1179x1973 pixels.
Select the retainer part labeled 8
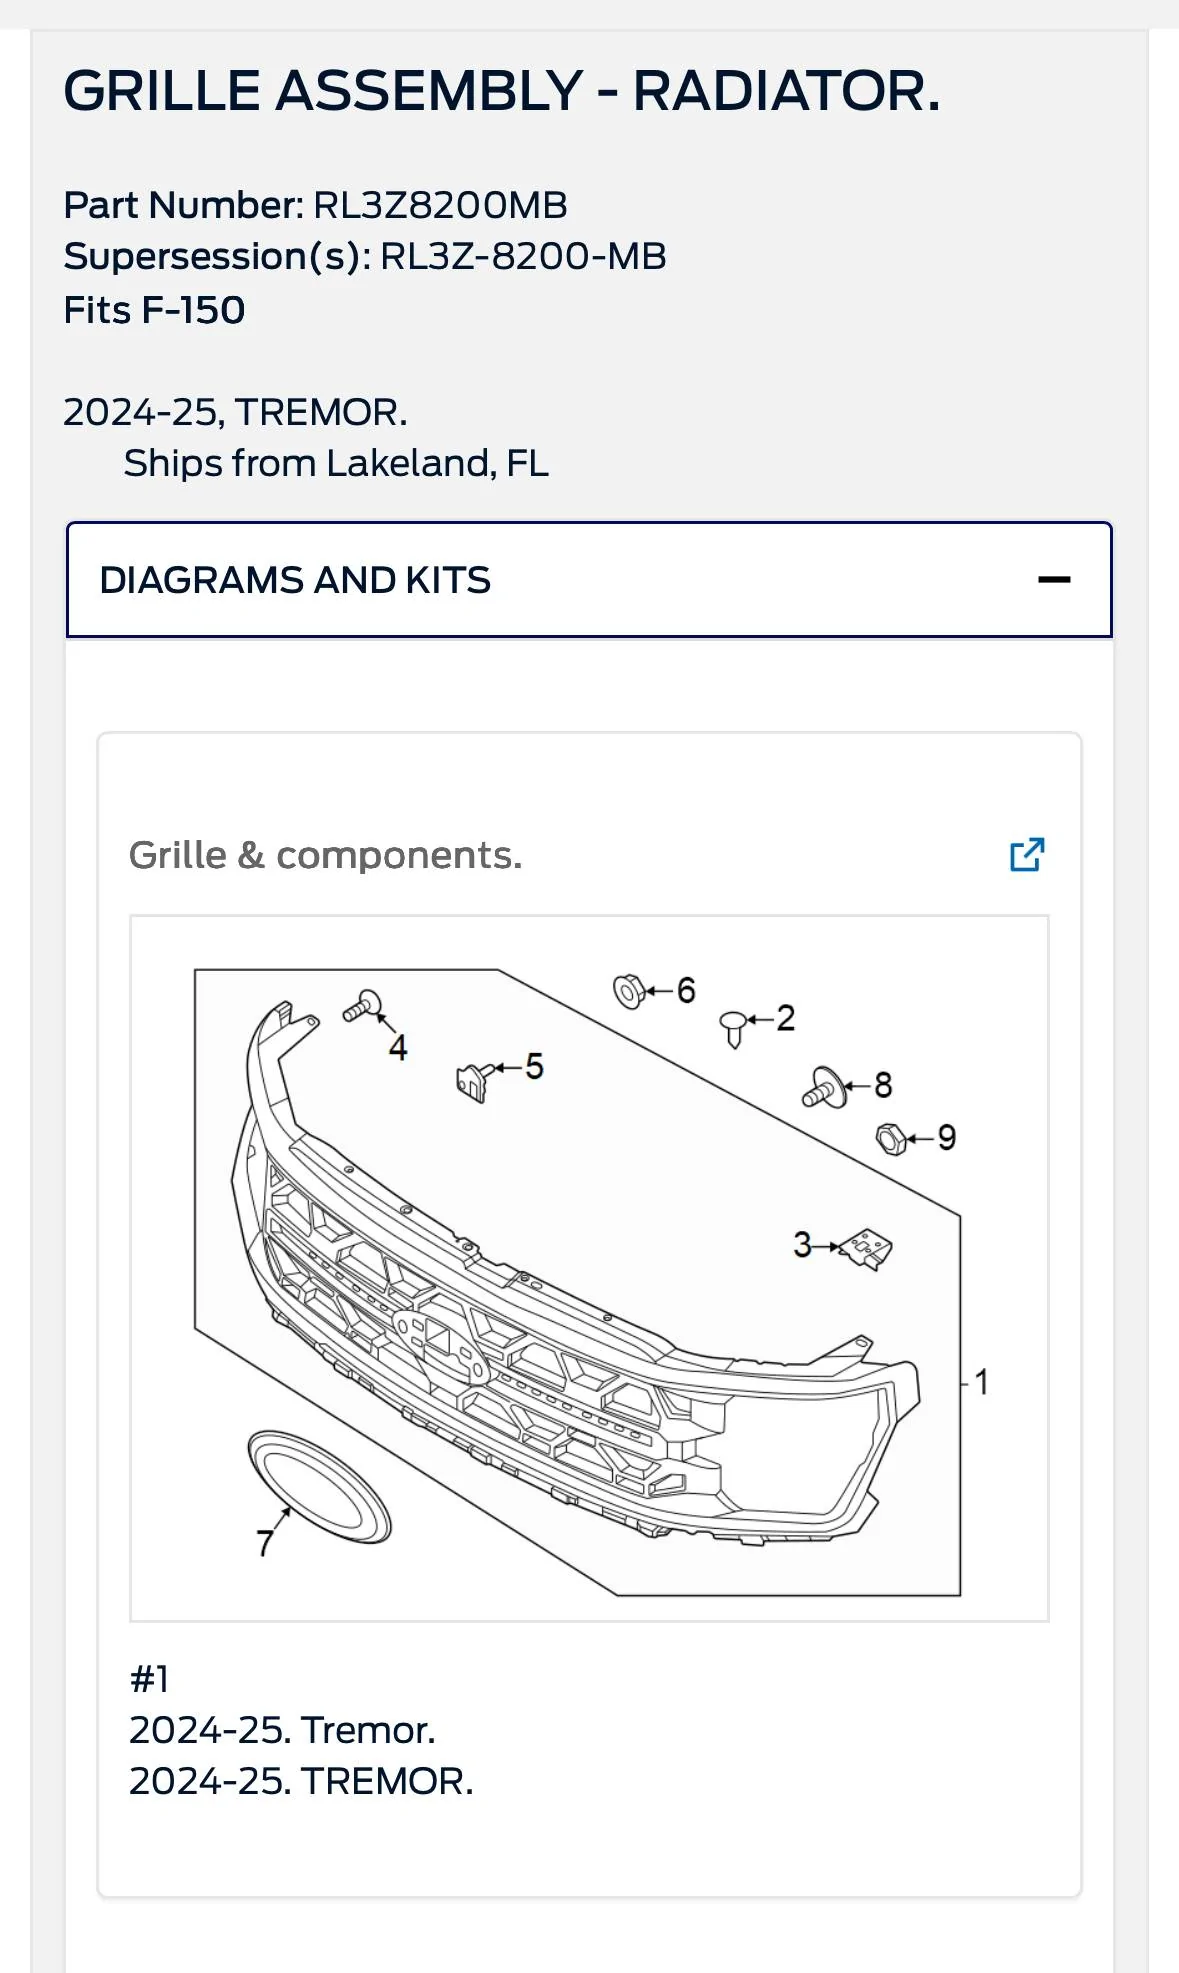(824, 1088)
